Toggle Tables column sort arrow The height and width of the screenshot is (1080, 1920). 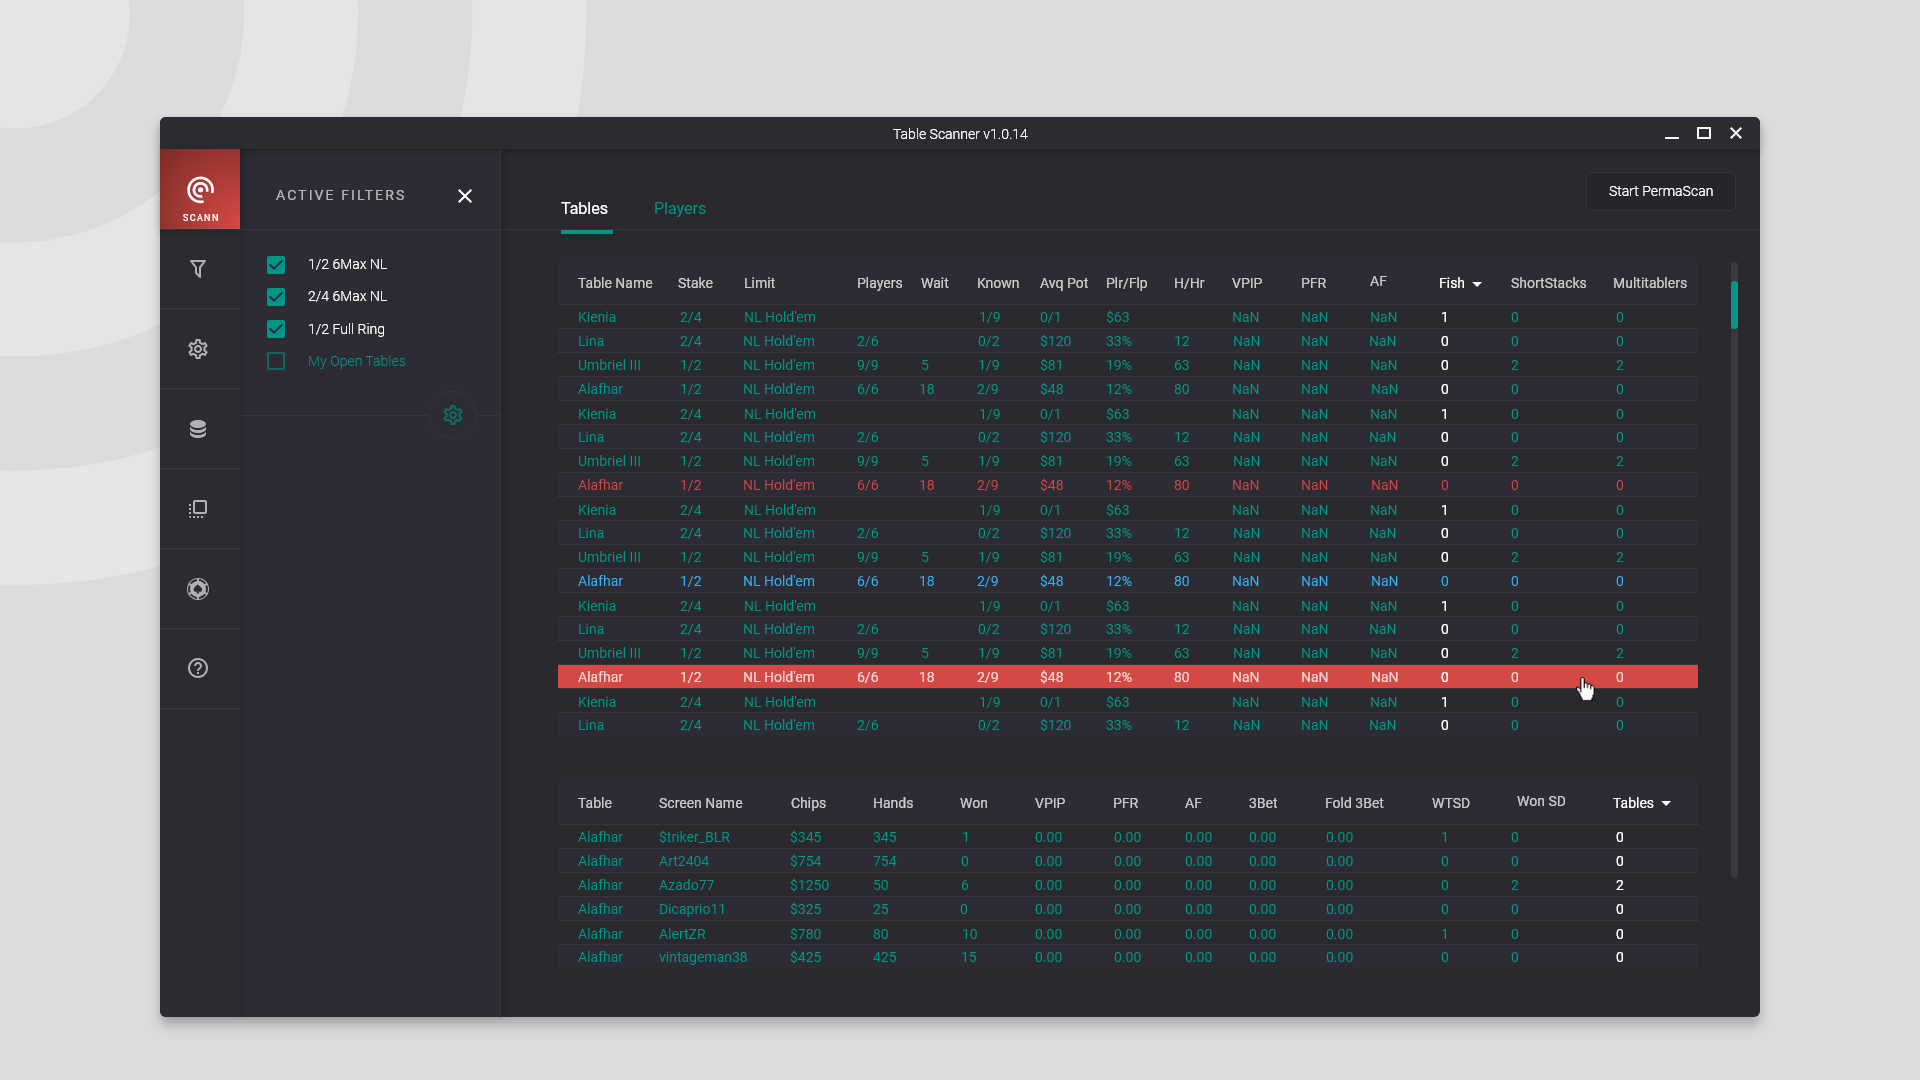[1666, 804]
